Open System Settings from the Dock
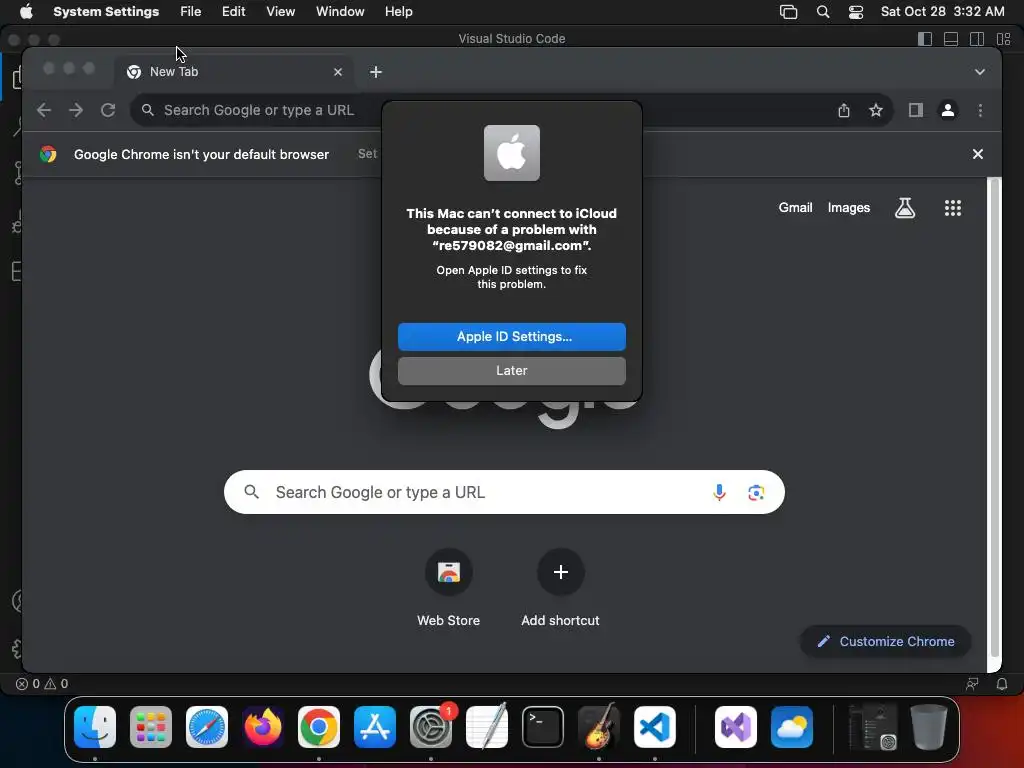 point(431,727)
